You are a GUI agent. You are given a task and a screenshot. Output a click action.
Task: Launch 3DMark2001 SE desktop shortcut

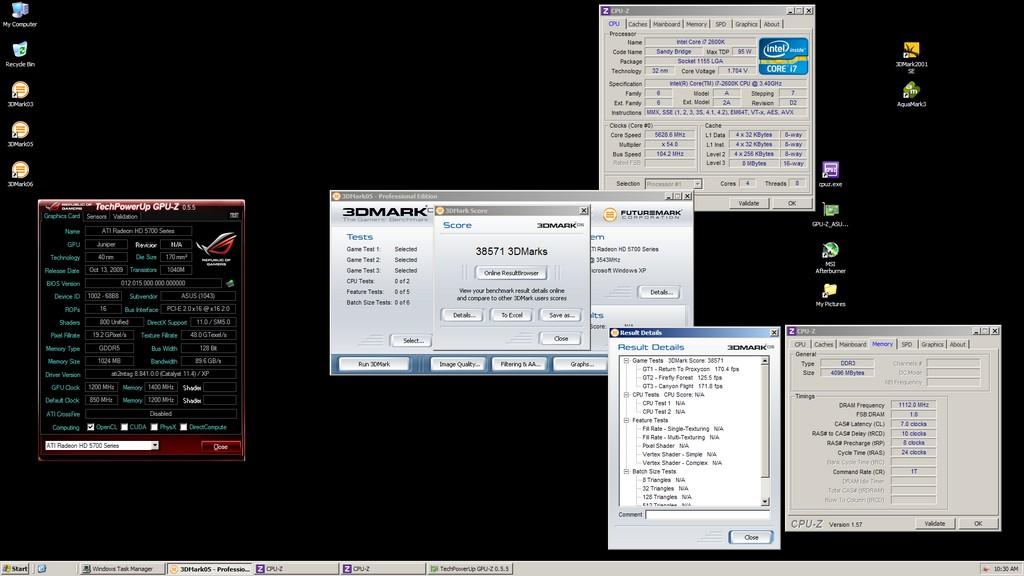911,57
